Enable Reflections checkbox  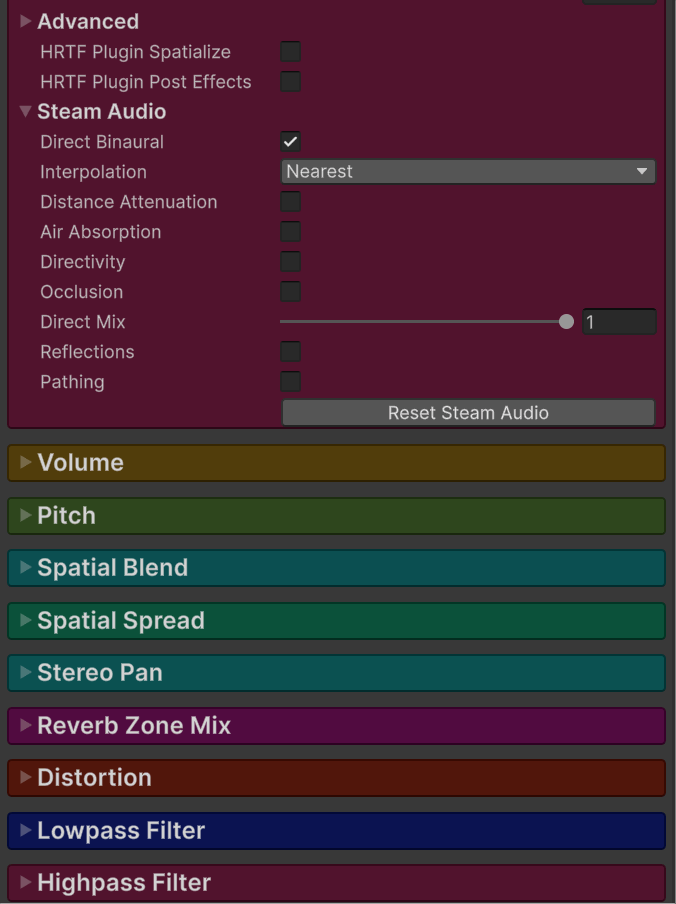click(291, 352)
